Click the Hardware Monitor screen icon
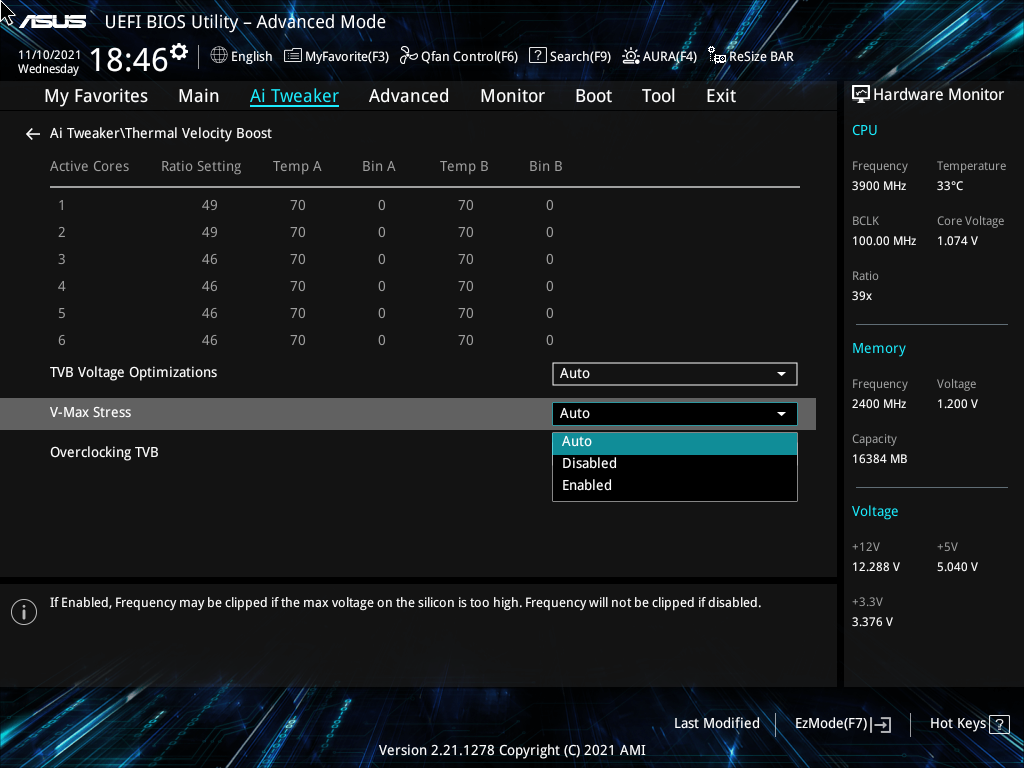 click(861, 95)
